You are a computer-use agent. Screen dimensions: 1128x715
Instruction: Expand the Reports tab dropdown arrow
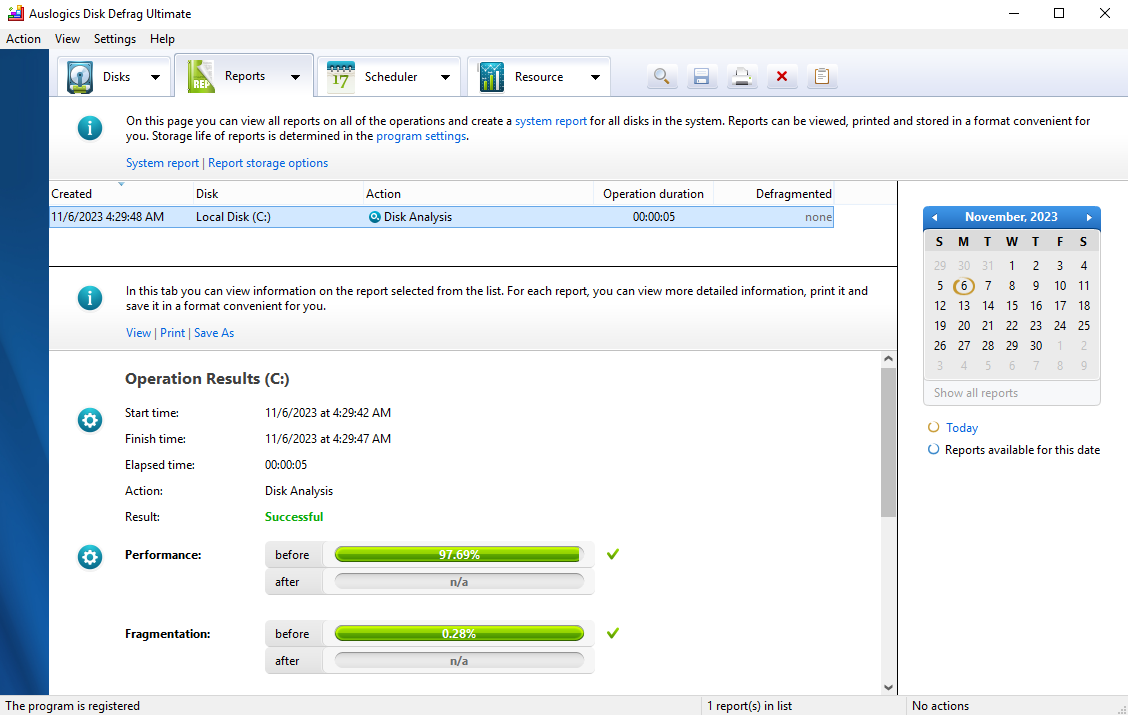[x=296, y=77]
